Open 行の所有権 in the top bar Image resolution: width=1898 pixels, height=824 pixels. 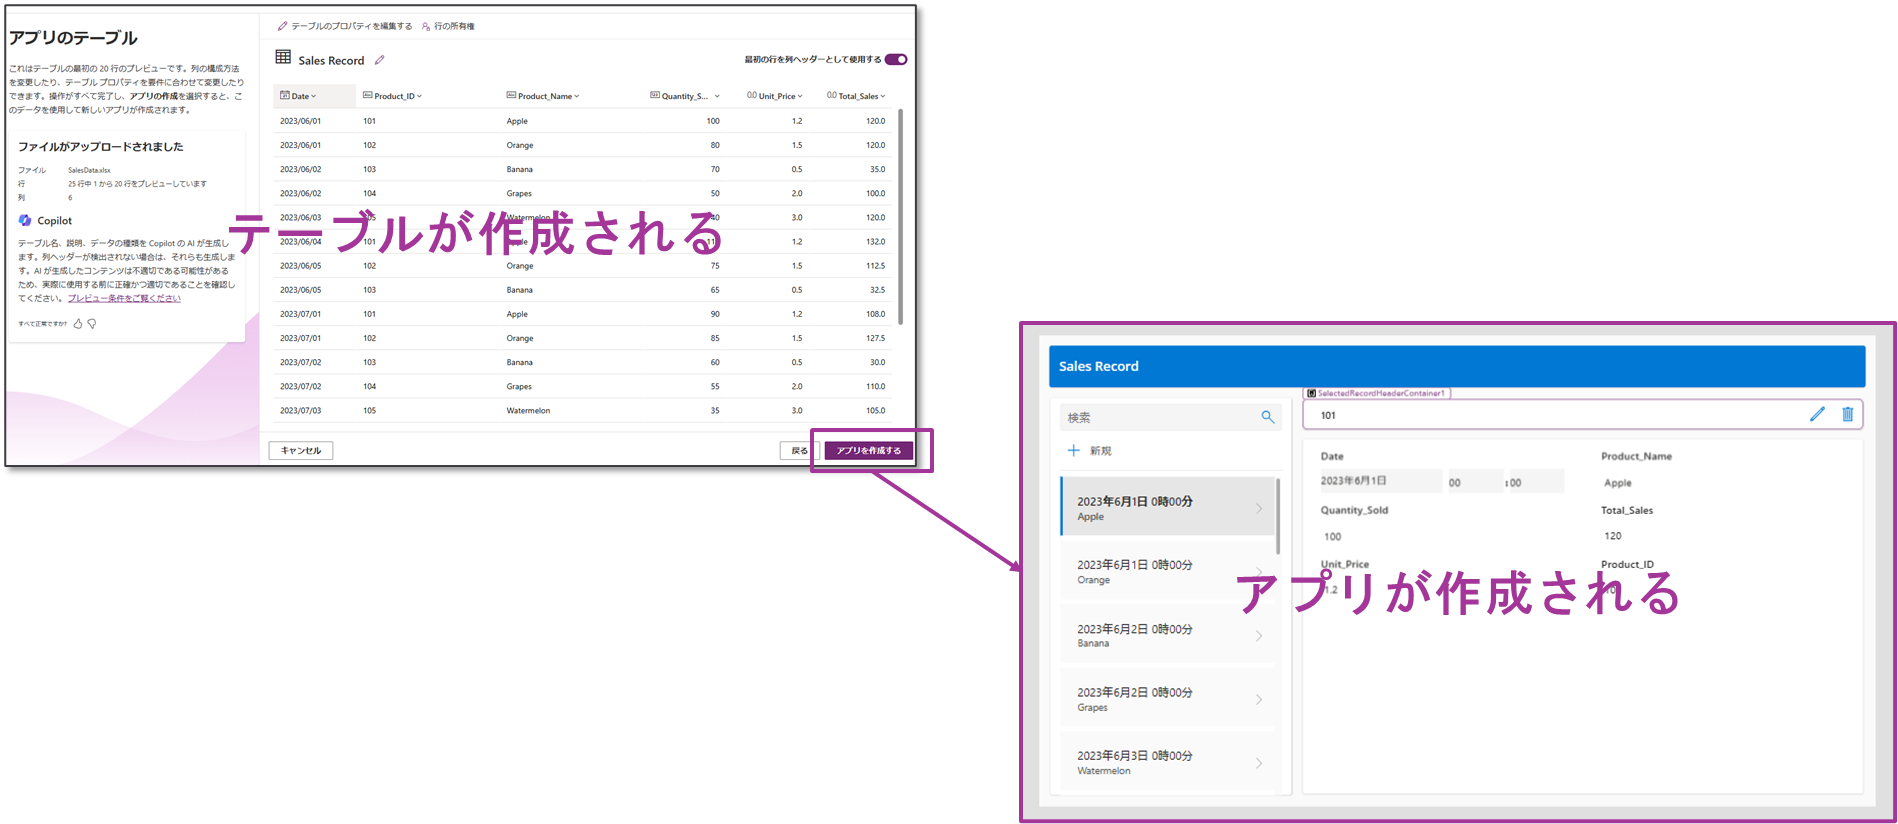pyautogui.click(x=448, y=26)
